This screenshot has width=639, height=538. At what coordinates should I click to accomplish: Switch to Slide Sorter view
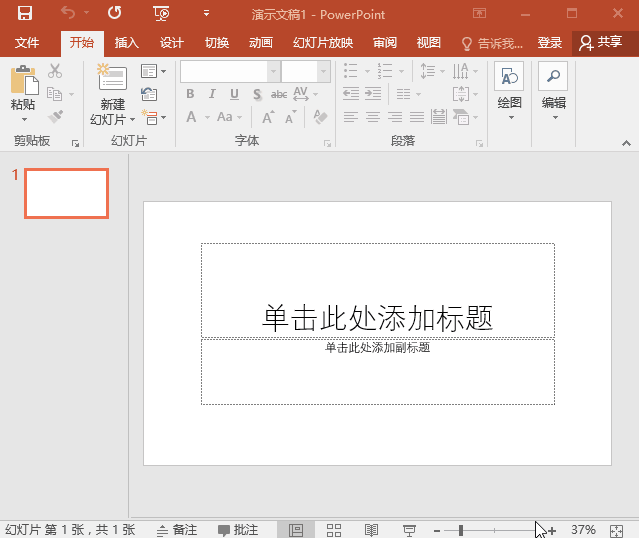click(x=334, y=530)
